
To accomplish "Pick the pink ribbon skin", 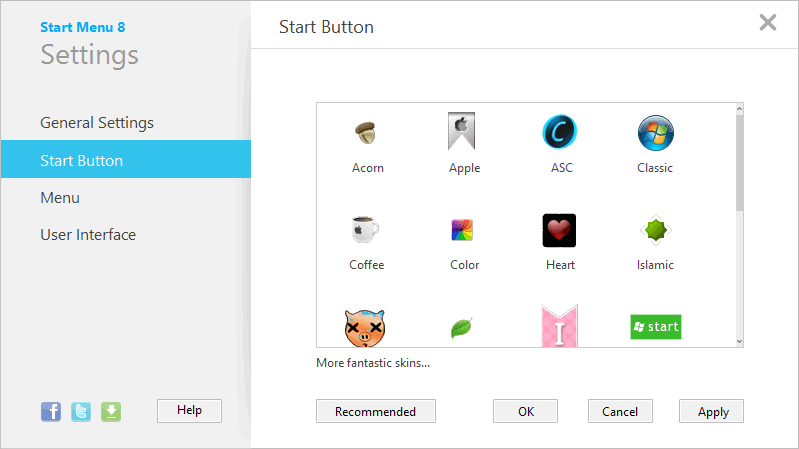I will [x=560, y=326].
